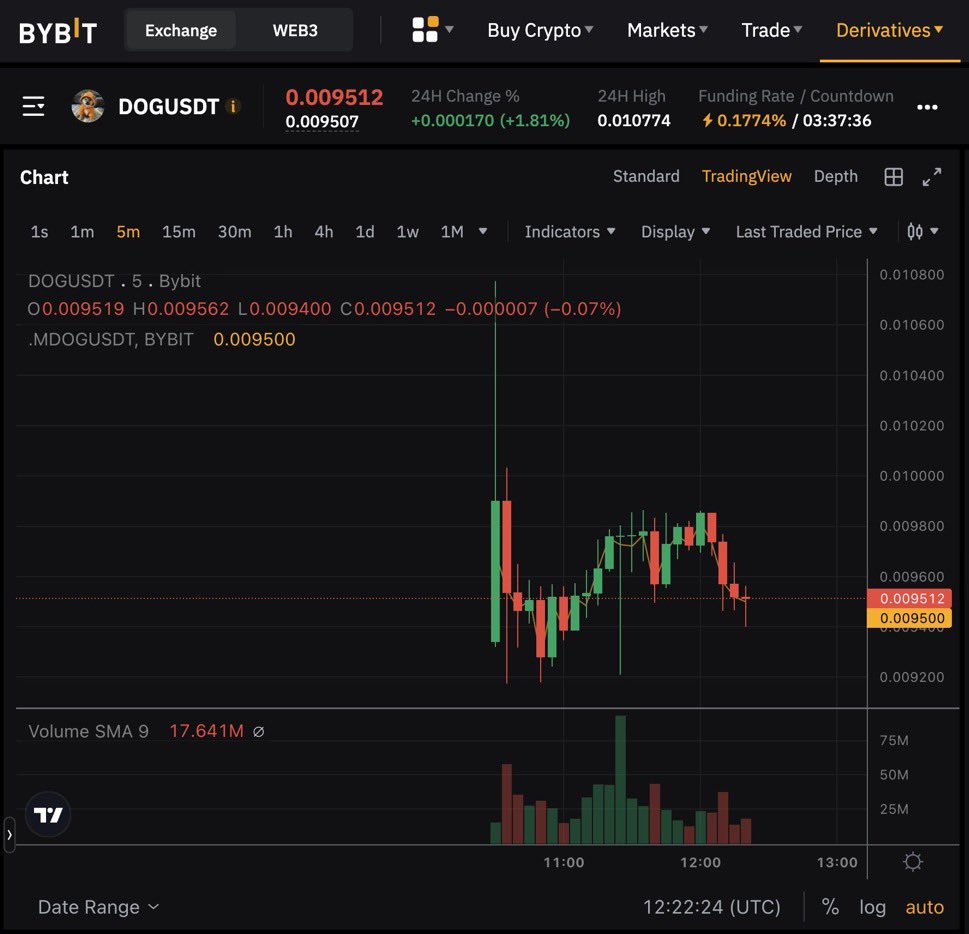The height and width of the screenshot is (934, 969).
Task: Select the 4h timeframe
Action: tap(324, 232)
